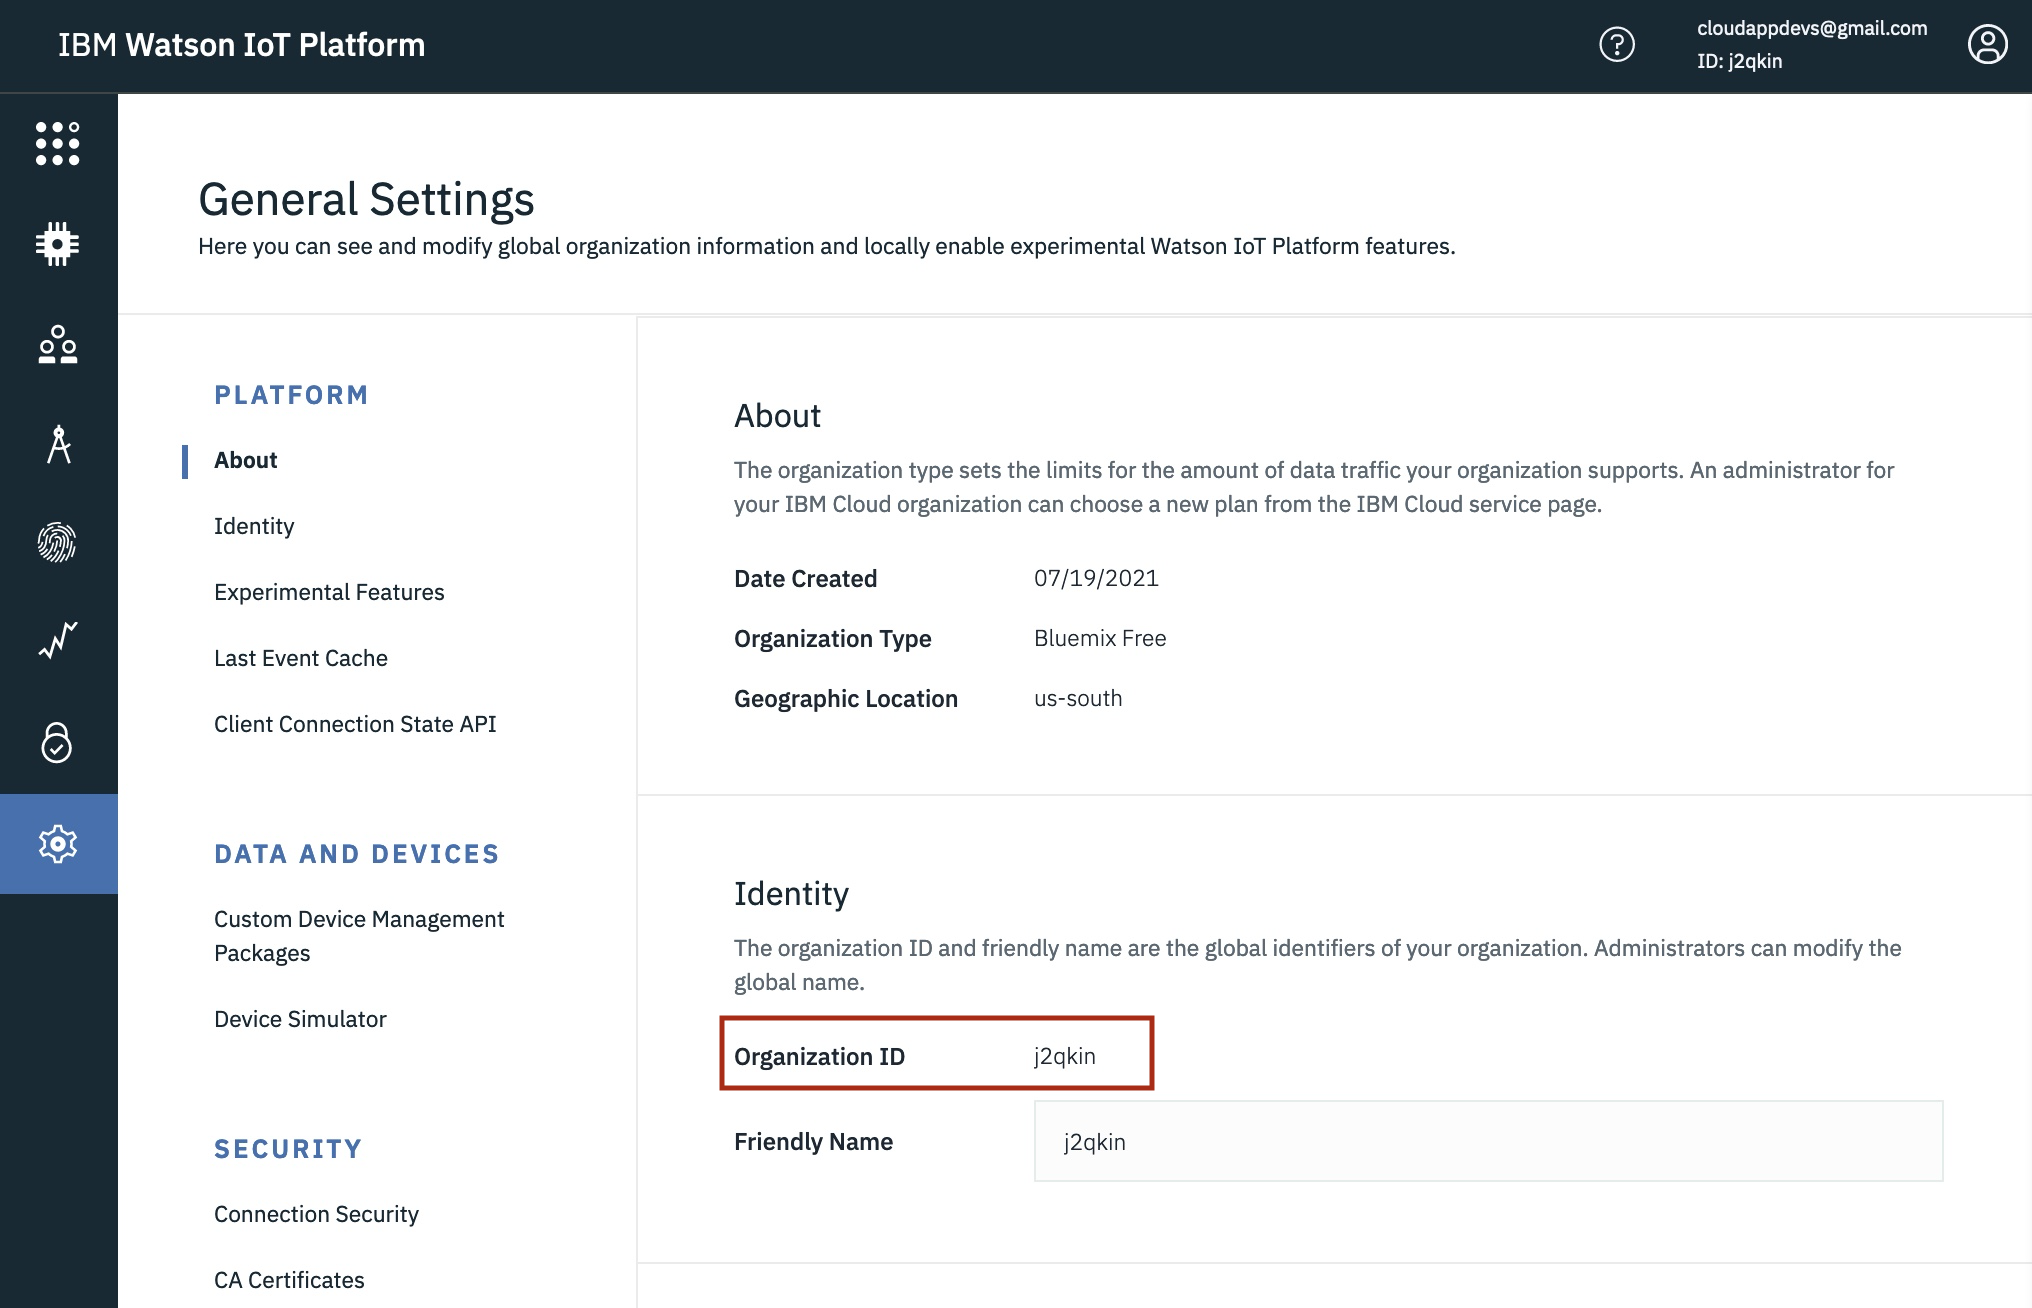Open the help question mark icon
This screenshot has height=1308, width=2032.
tap(1617, 45)
